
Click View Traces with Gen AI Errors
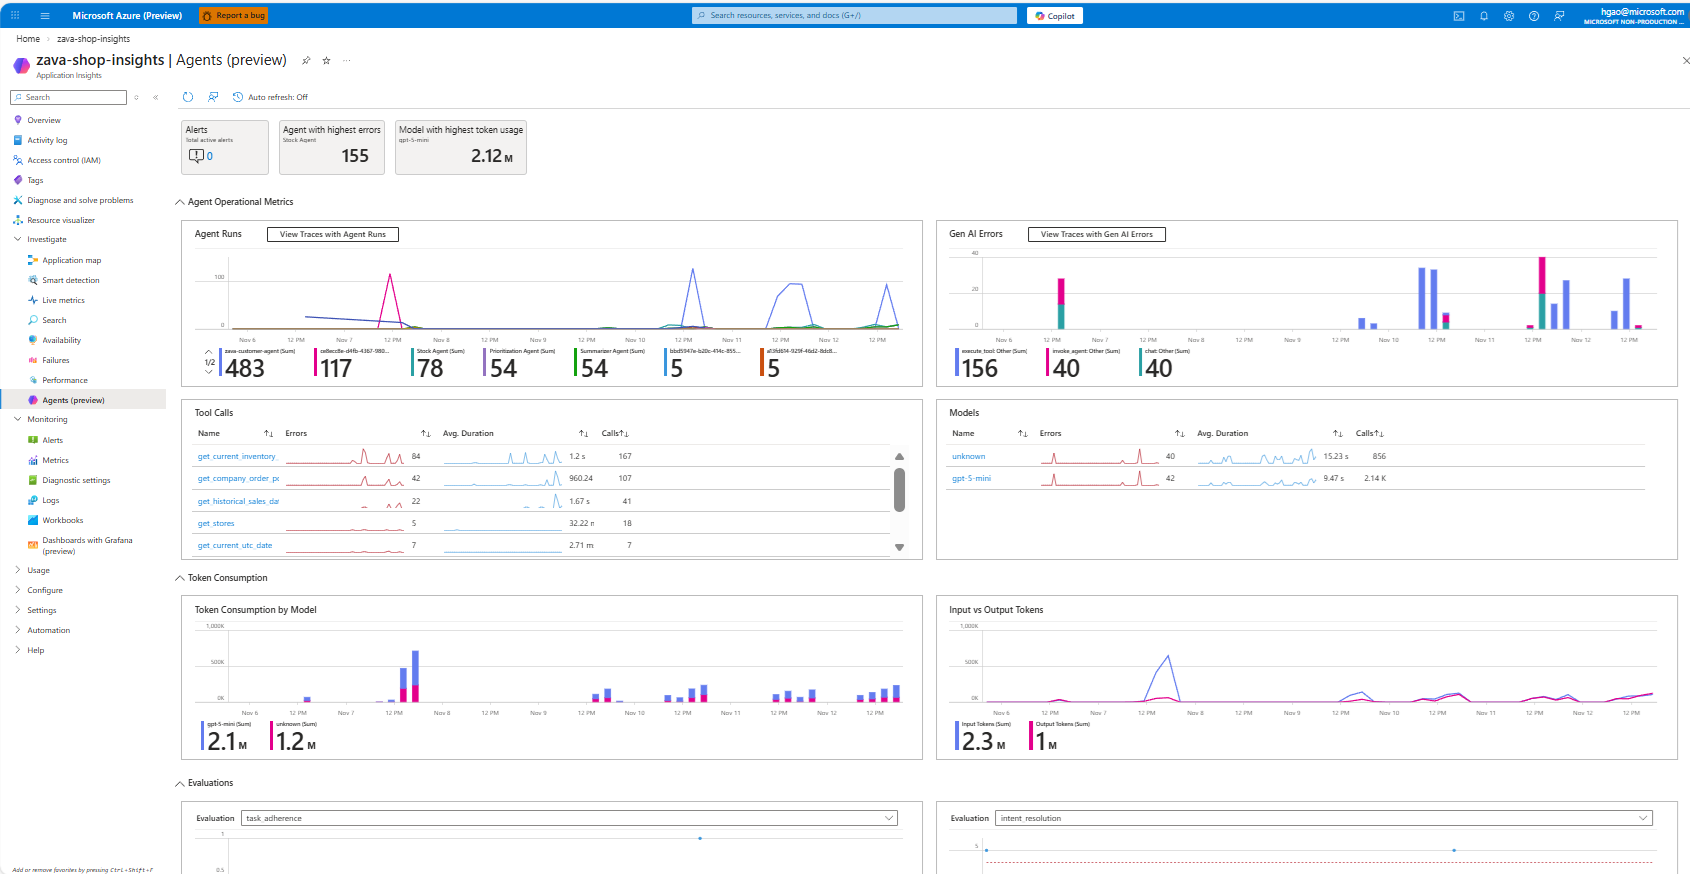pyautogui.click(x=1097, y=234)
